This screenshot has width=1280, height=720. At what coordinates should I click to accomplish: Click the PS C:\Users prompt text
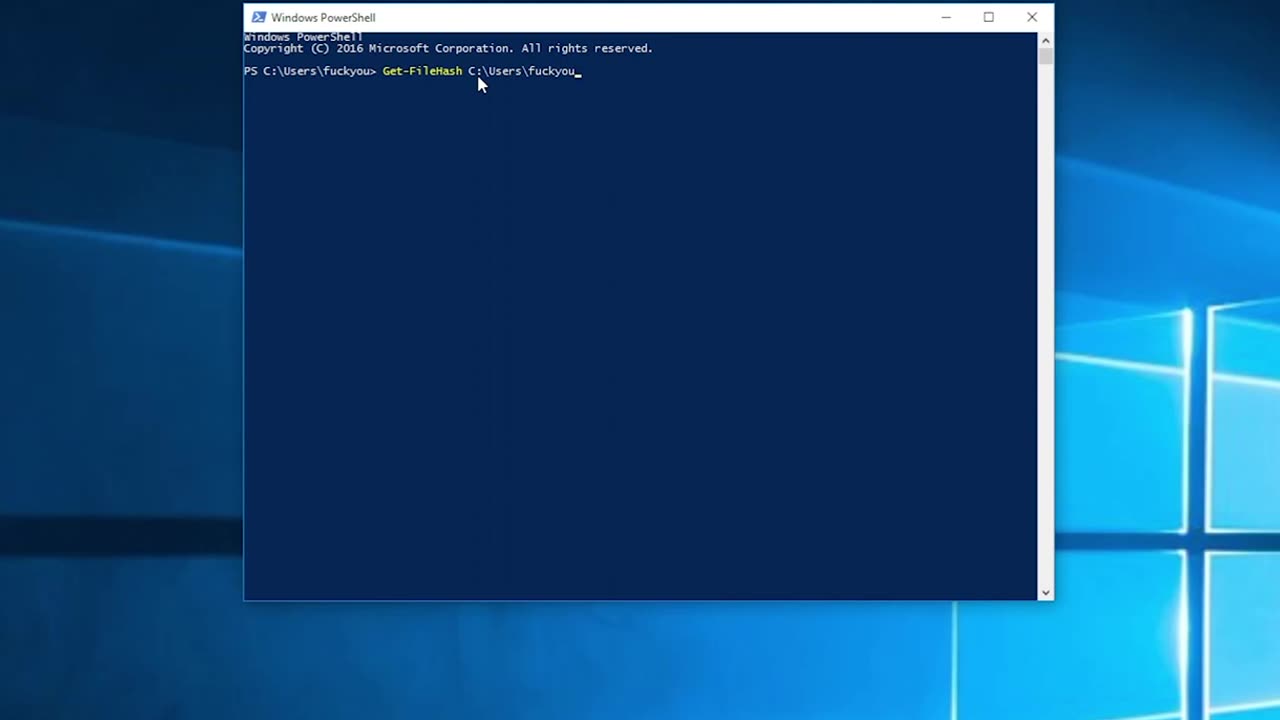pyautogui.click(x=310, y=71)
